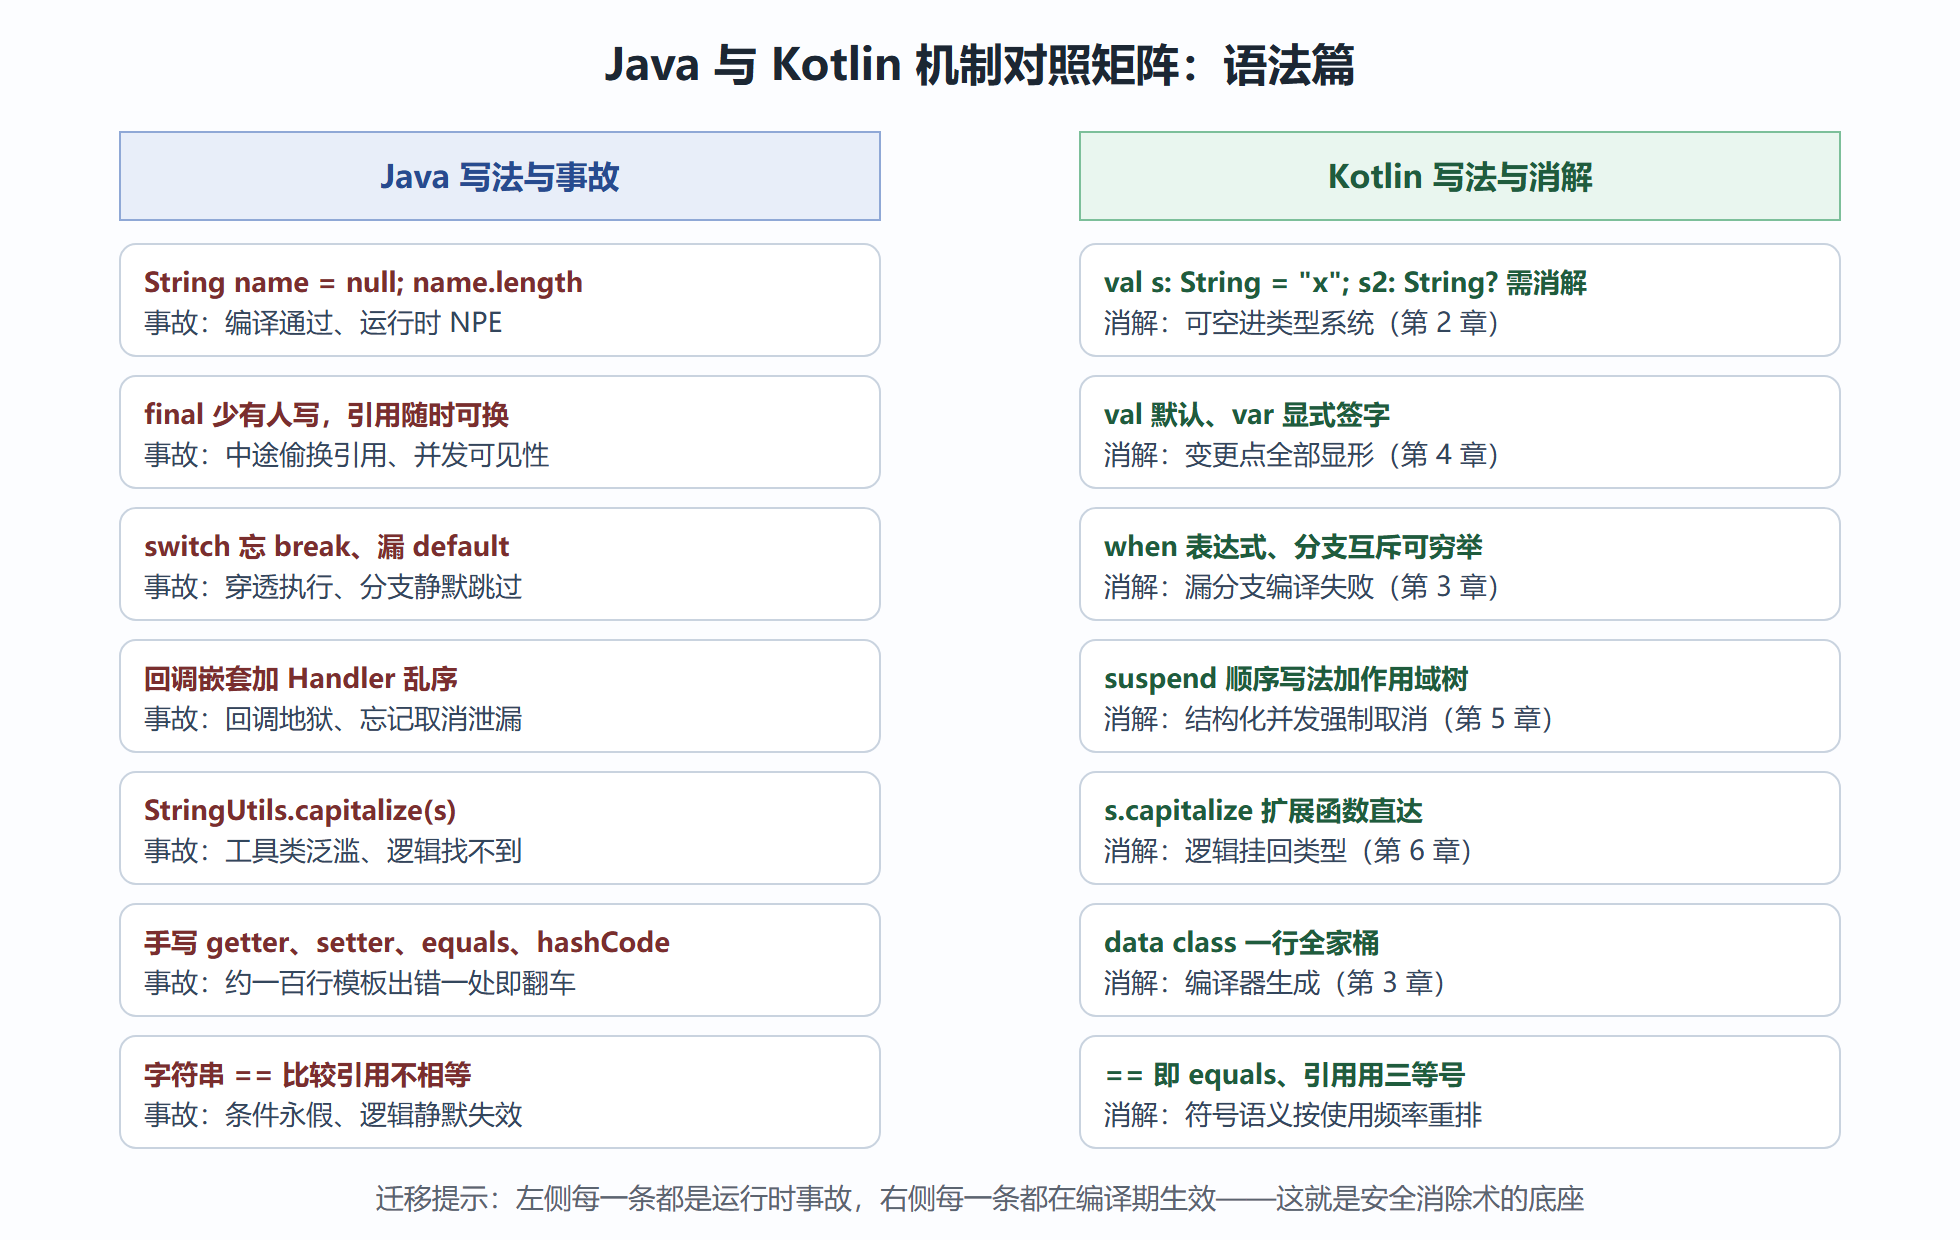The height and width of the screenshot is (1240, 1960).
Task: Click '事故：回调地狱、忘记取消泄漏' line
Action: click(x=333, y=719)
